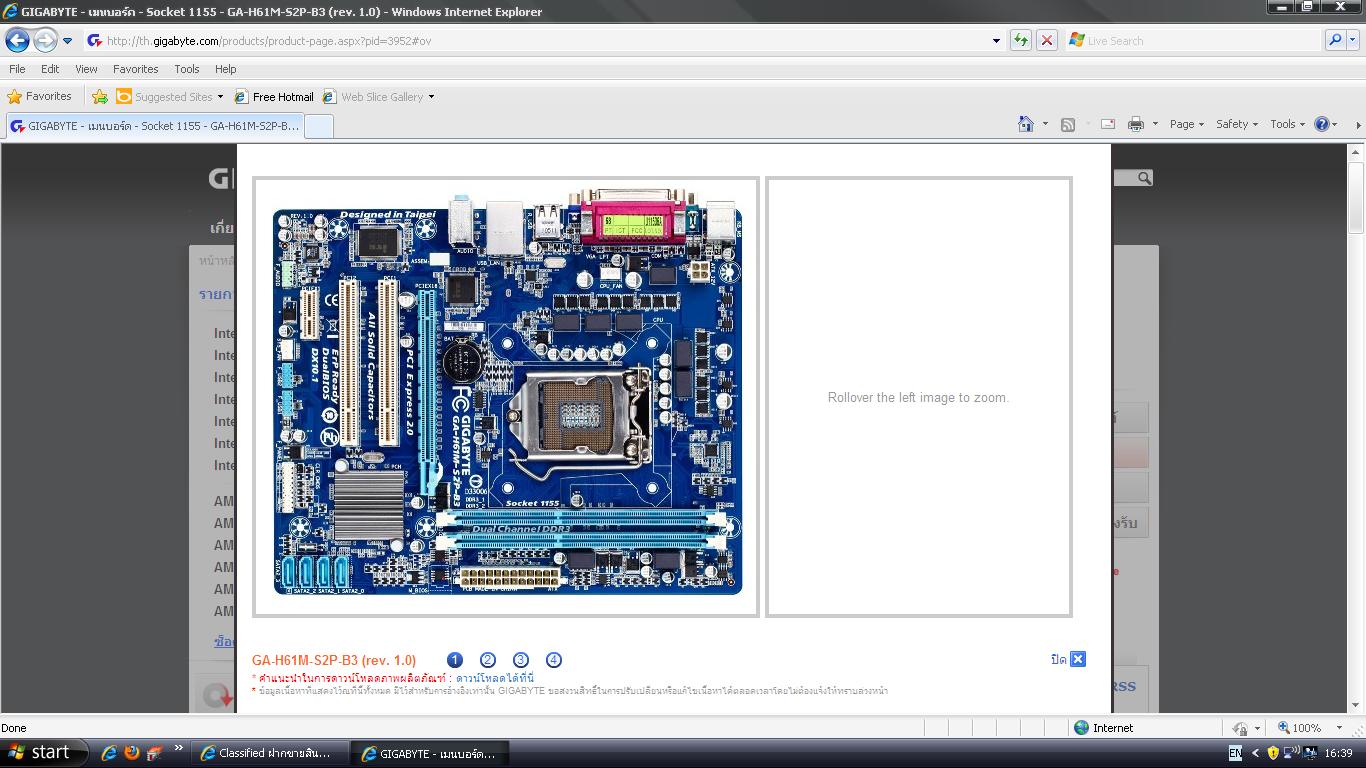This screenshot has height=768, width=1366.
Task: Click the Home icon in command bar
Action: 1026,124
